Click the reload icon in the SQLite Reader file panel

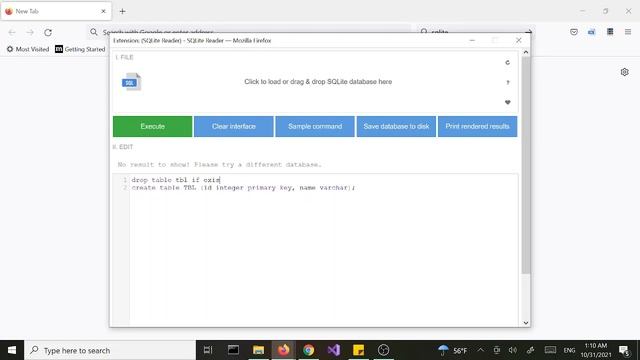click(507, 62)
